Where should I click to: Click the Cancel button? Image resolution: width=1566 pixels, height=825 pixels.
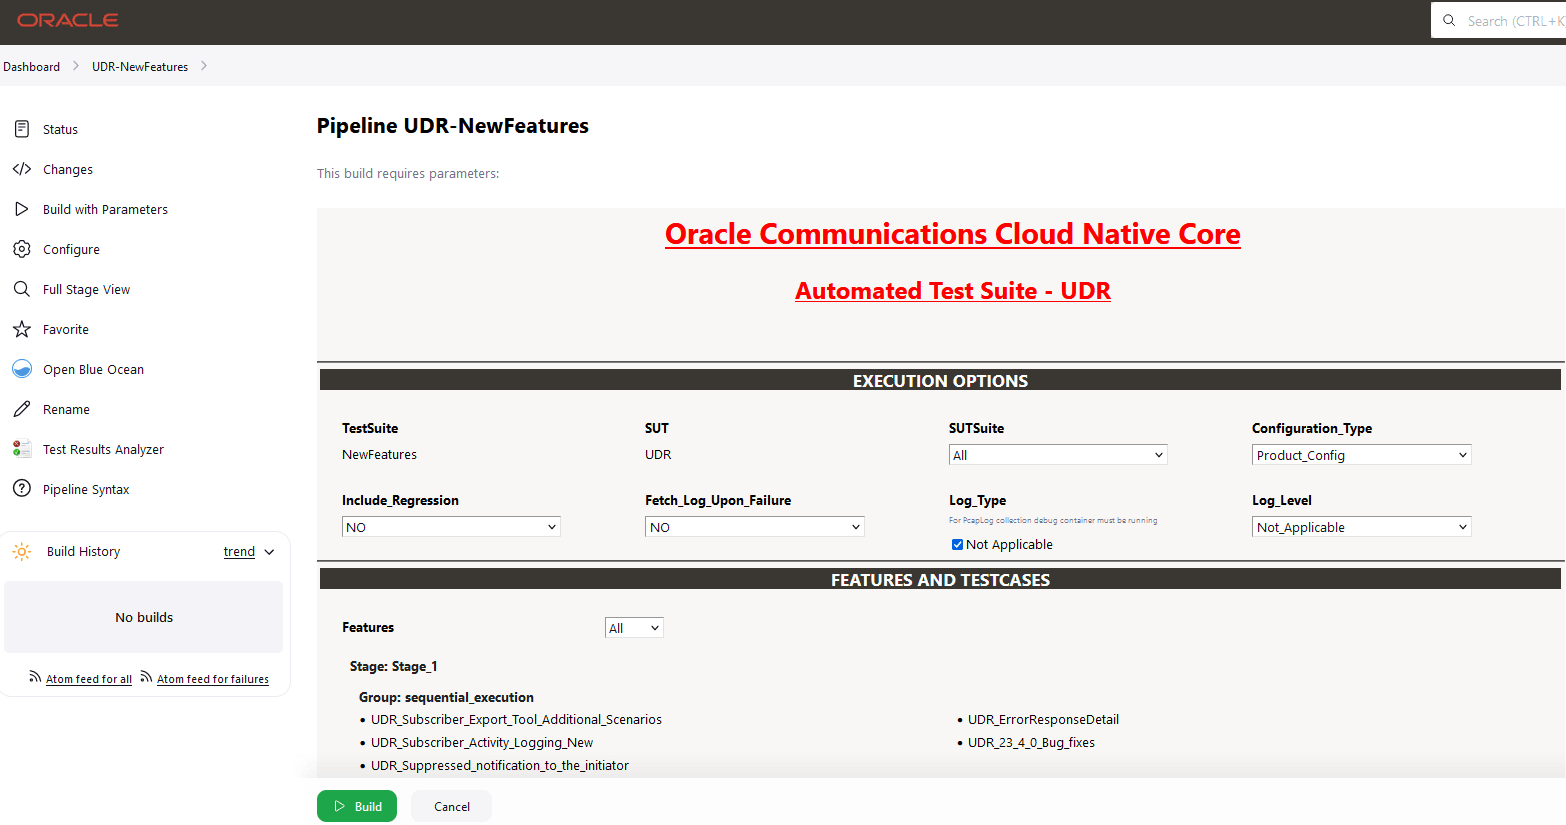[x=451, y=806]
